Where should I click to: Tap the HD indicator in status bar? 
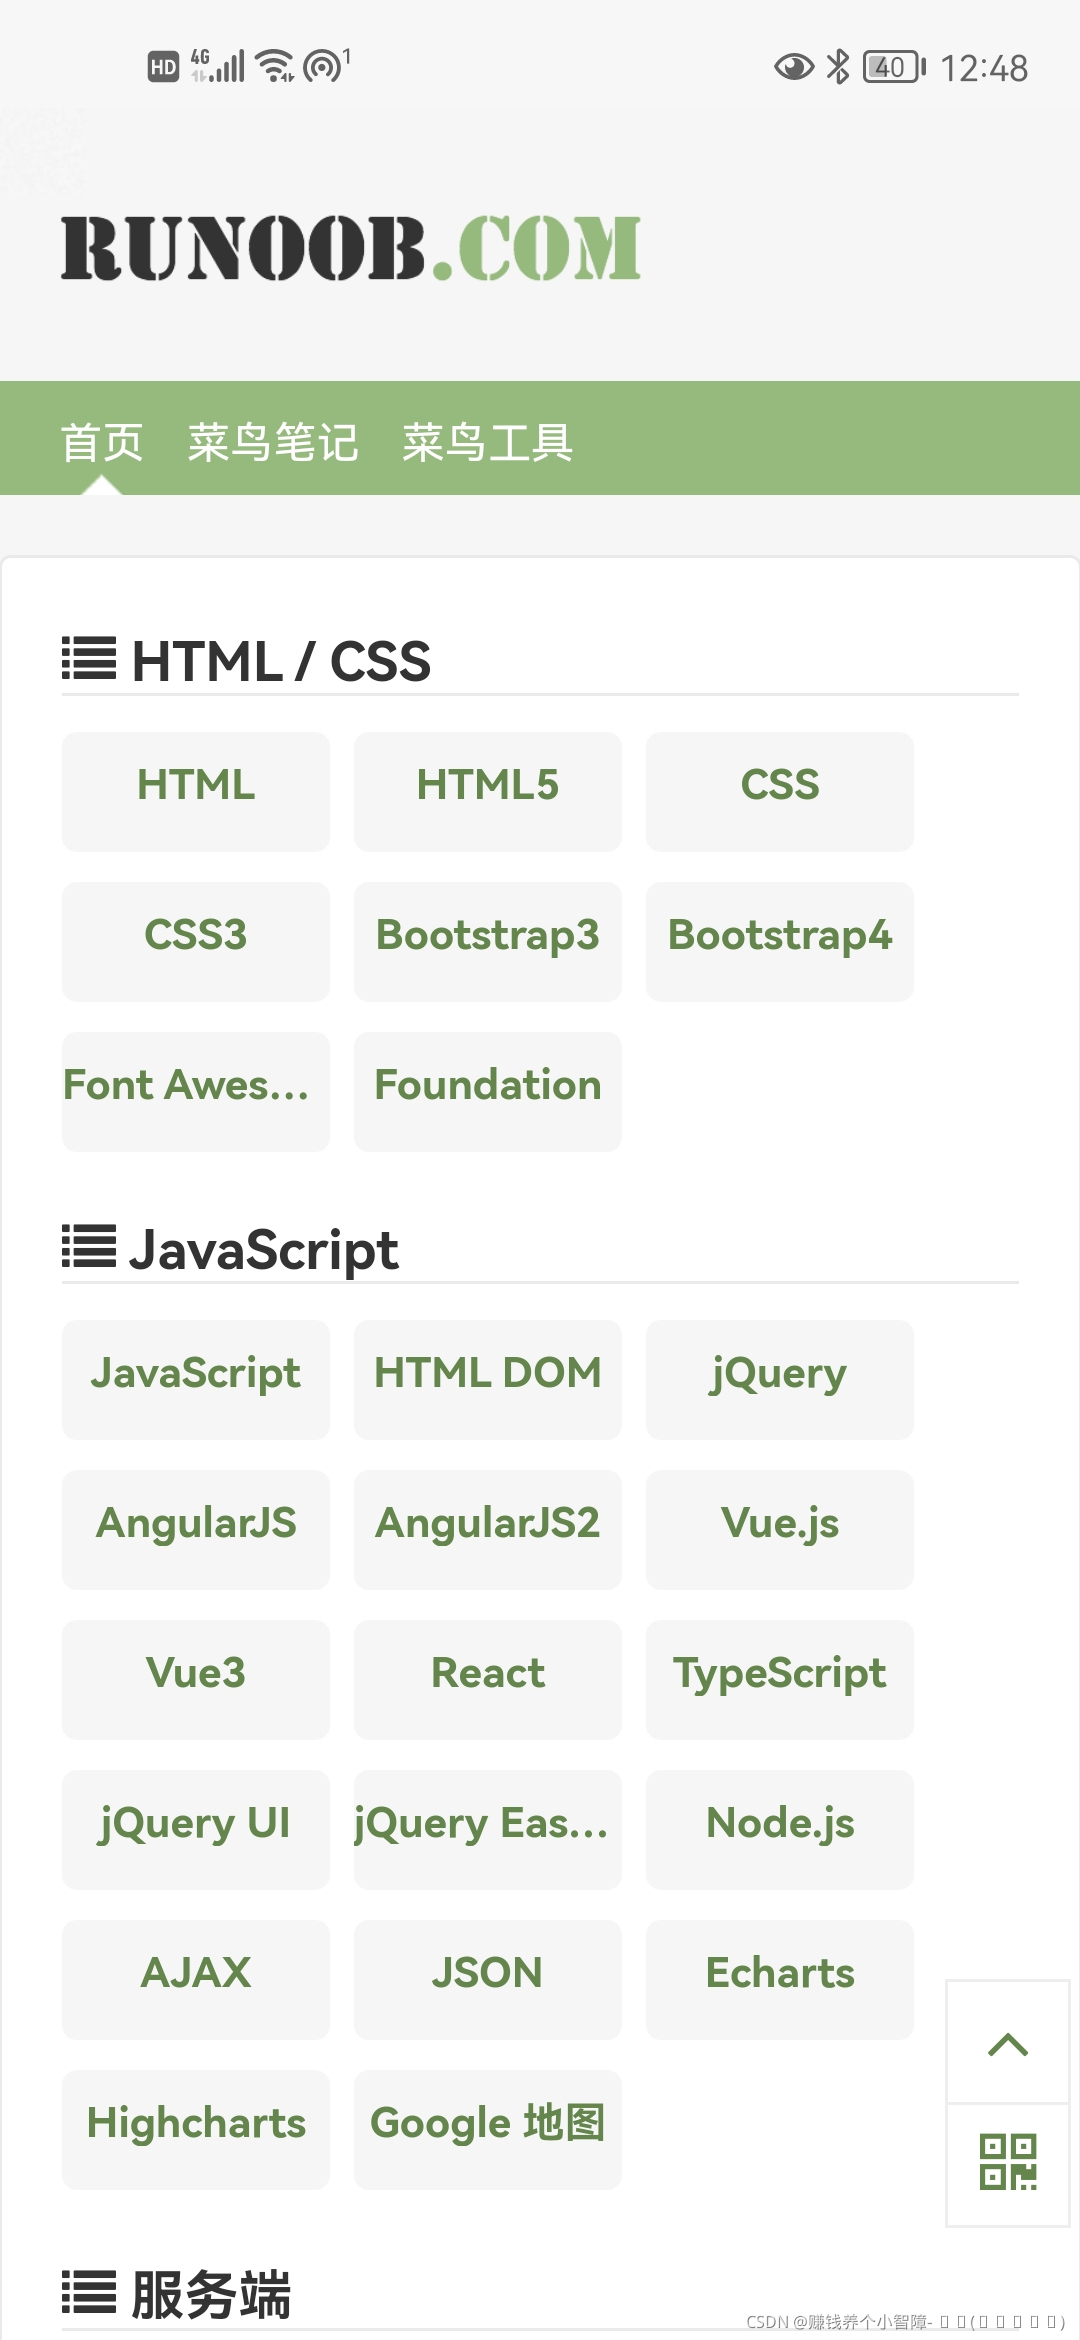click(x=163, y=67)
